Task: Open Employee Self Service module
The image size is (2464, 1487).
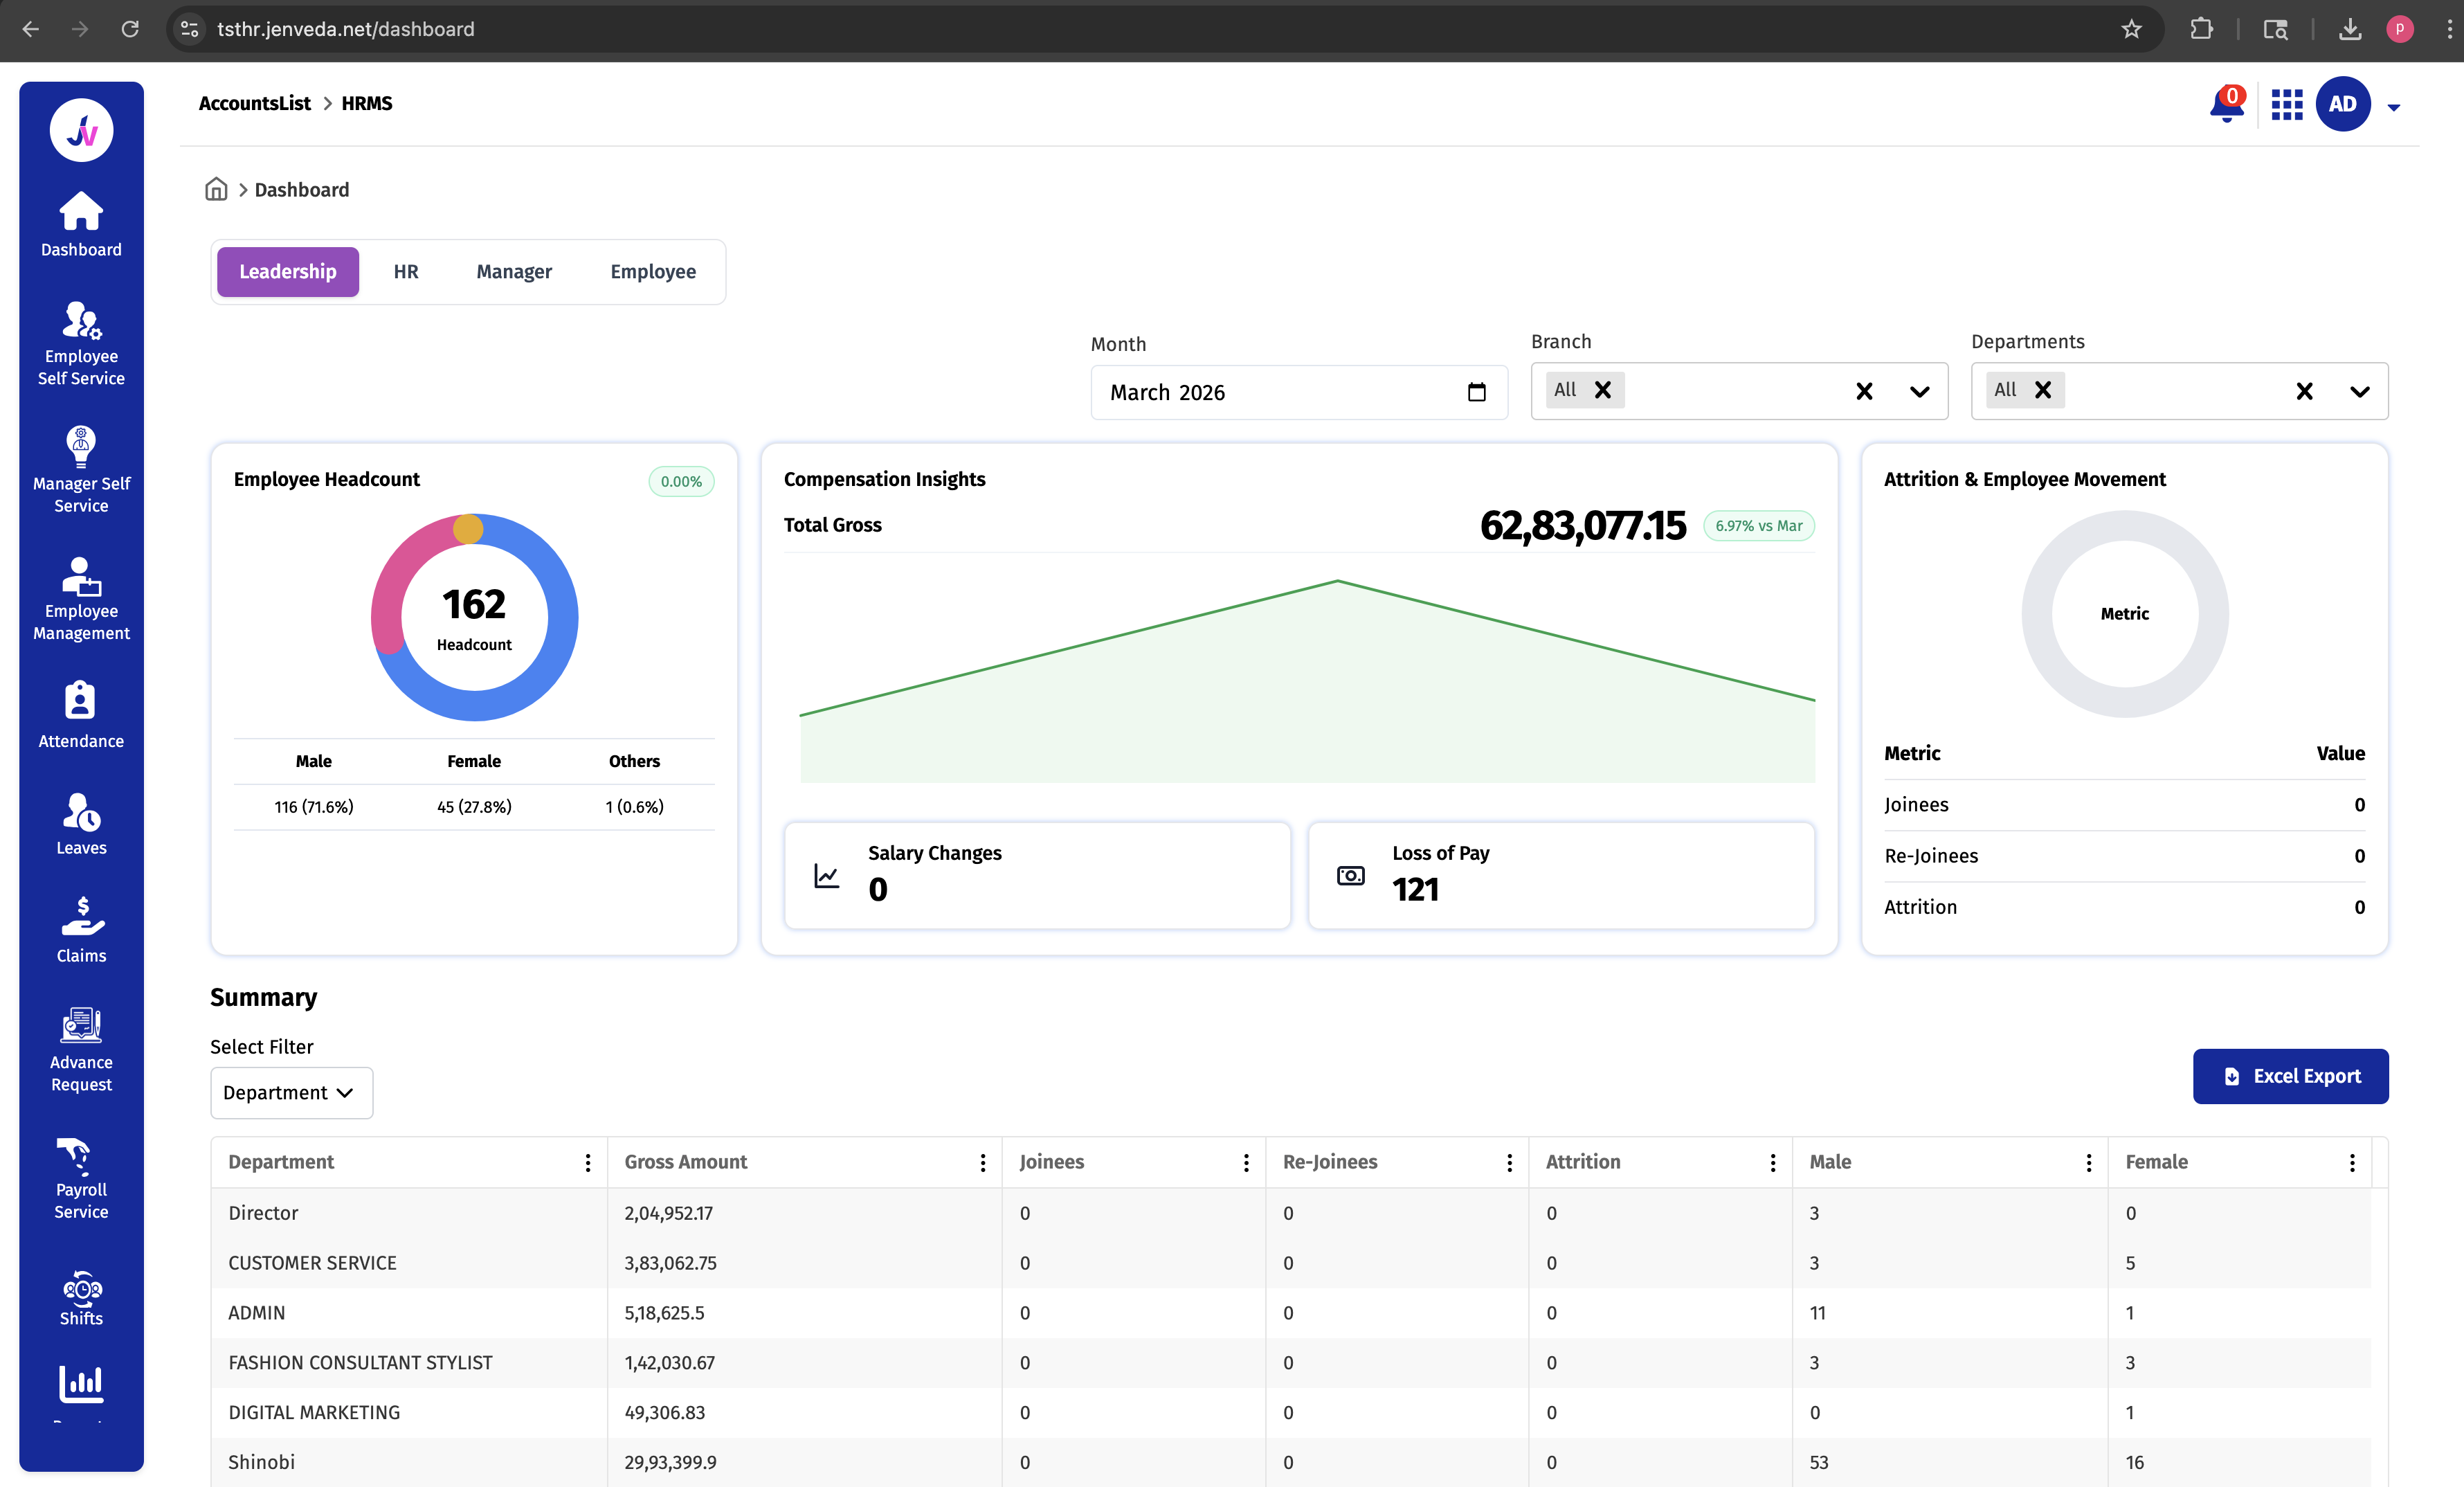Action: (x=81, y=344)
